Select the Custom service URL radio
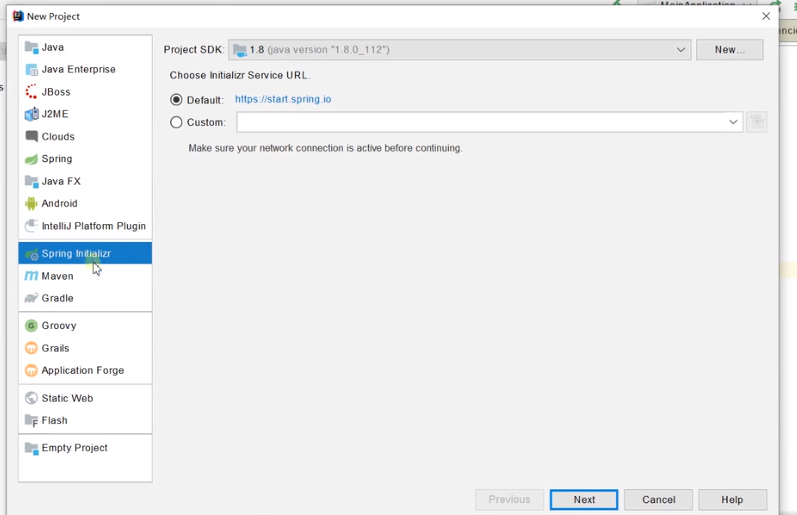This screenshot has width=797, height=515. coord(176,122)
